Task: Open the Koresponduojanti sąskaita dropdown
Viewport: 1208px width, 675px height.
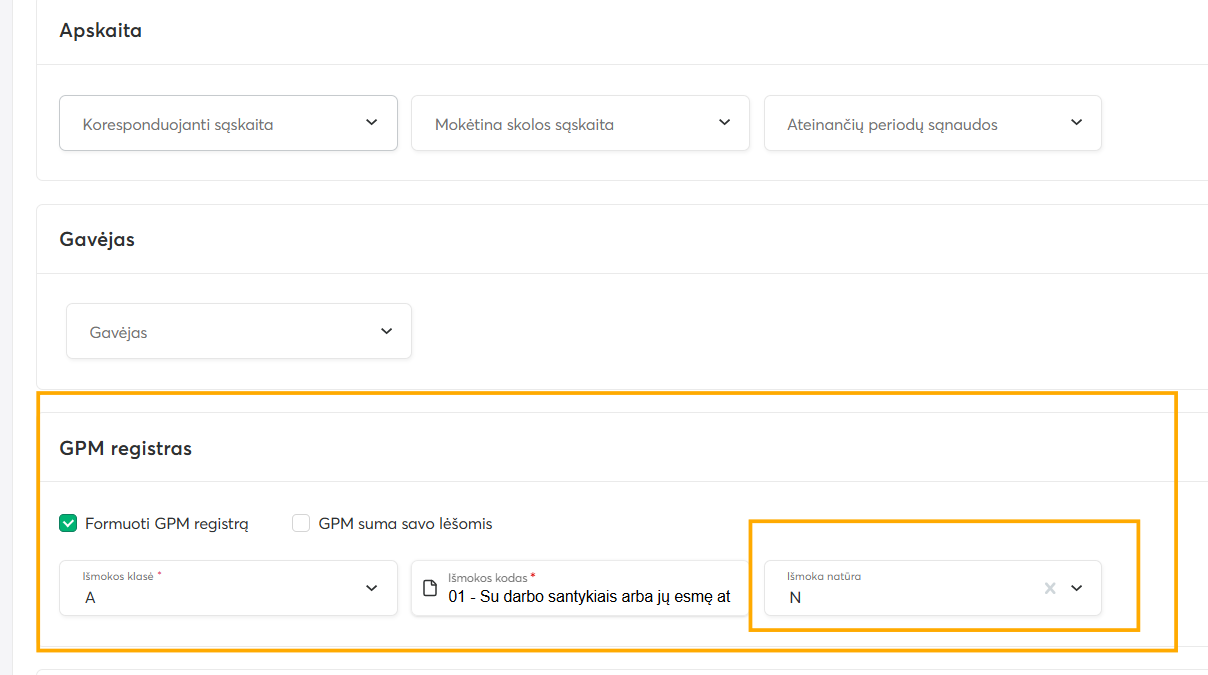Action: 228,124
